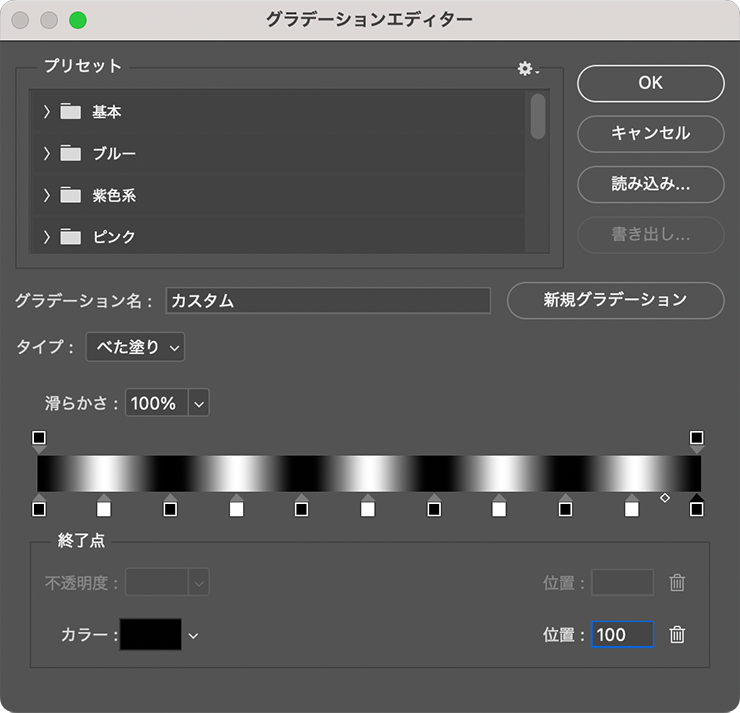
Task: Select the ブルー folder icon
Action: (70, 154)
